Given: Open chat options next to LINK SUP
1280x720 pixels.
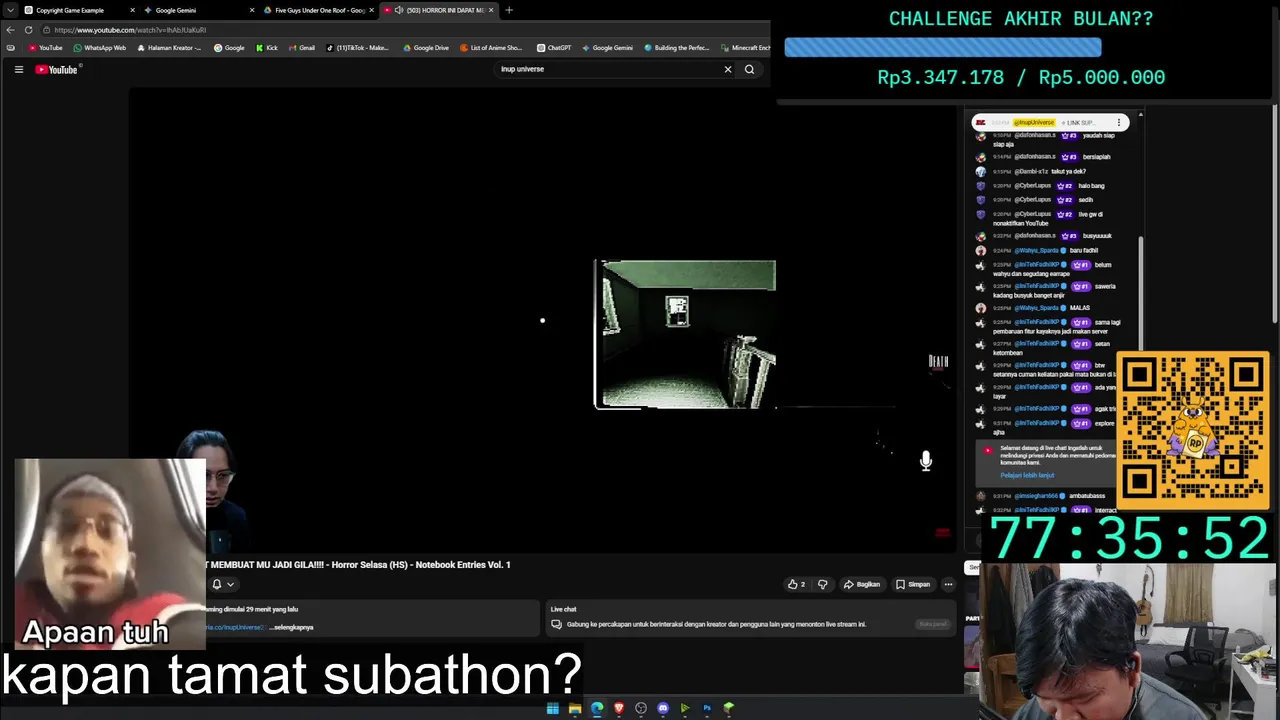Looking at the screenshot, I should 1119,122.
